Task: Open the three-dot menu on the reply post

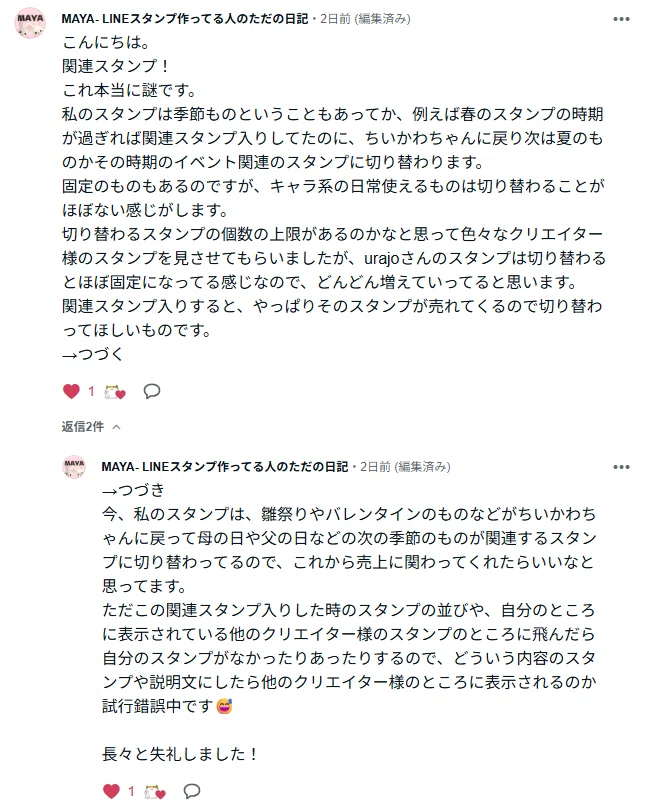Action: (621, 467)
